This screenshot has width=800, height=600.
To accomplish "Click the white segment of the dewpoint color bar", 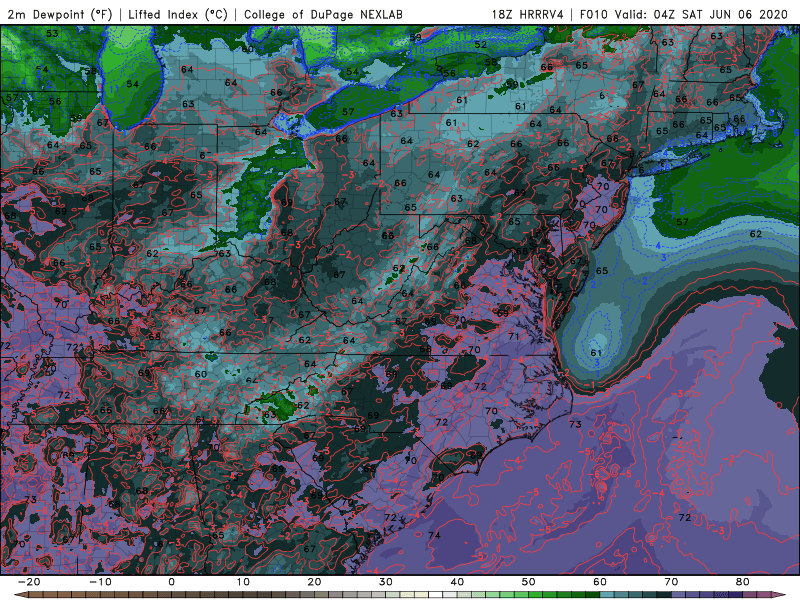I will coord(435,595).
